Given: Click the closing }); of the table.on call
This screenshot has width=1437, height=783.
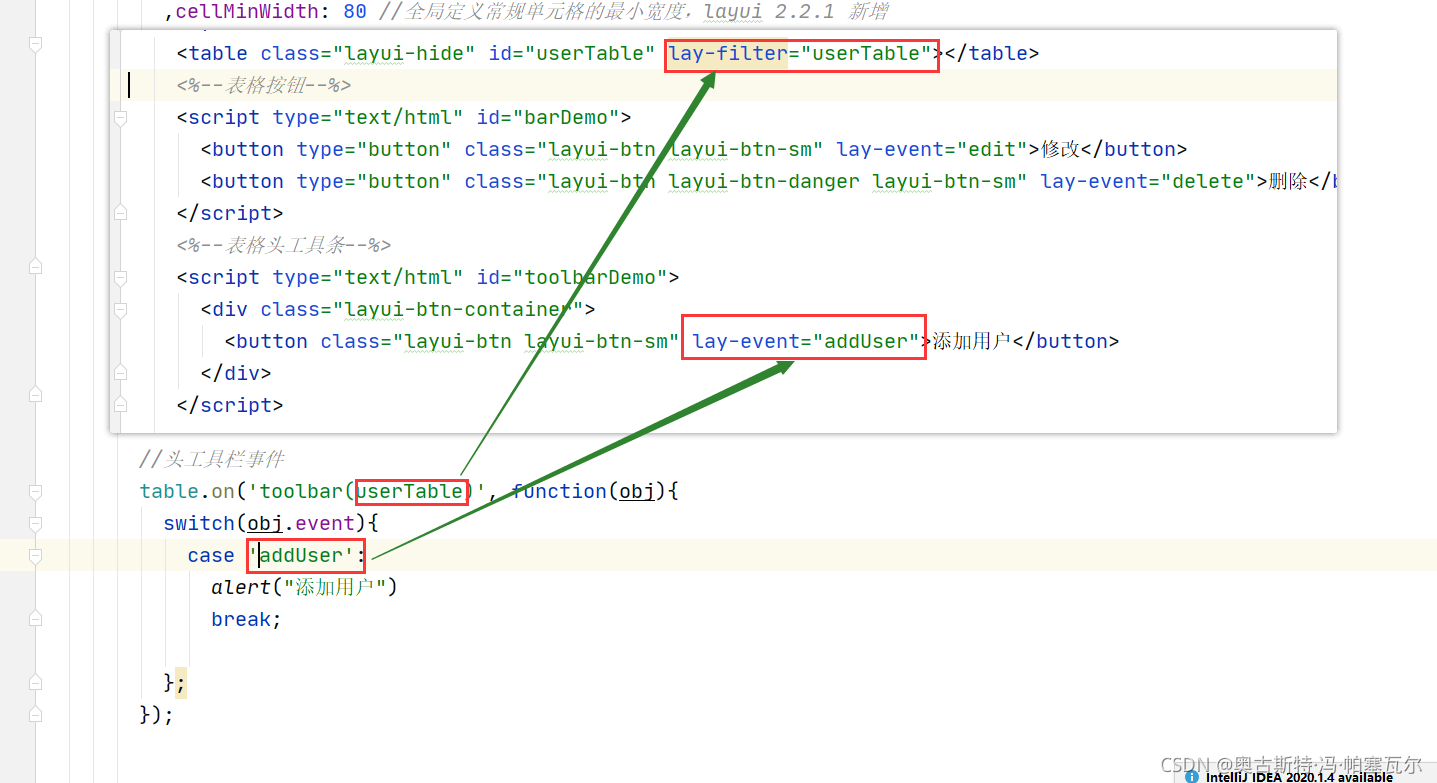Looking at the screenshot, I should pyautogui.click(x=157, y=715).
